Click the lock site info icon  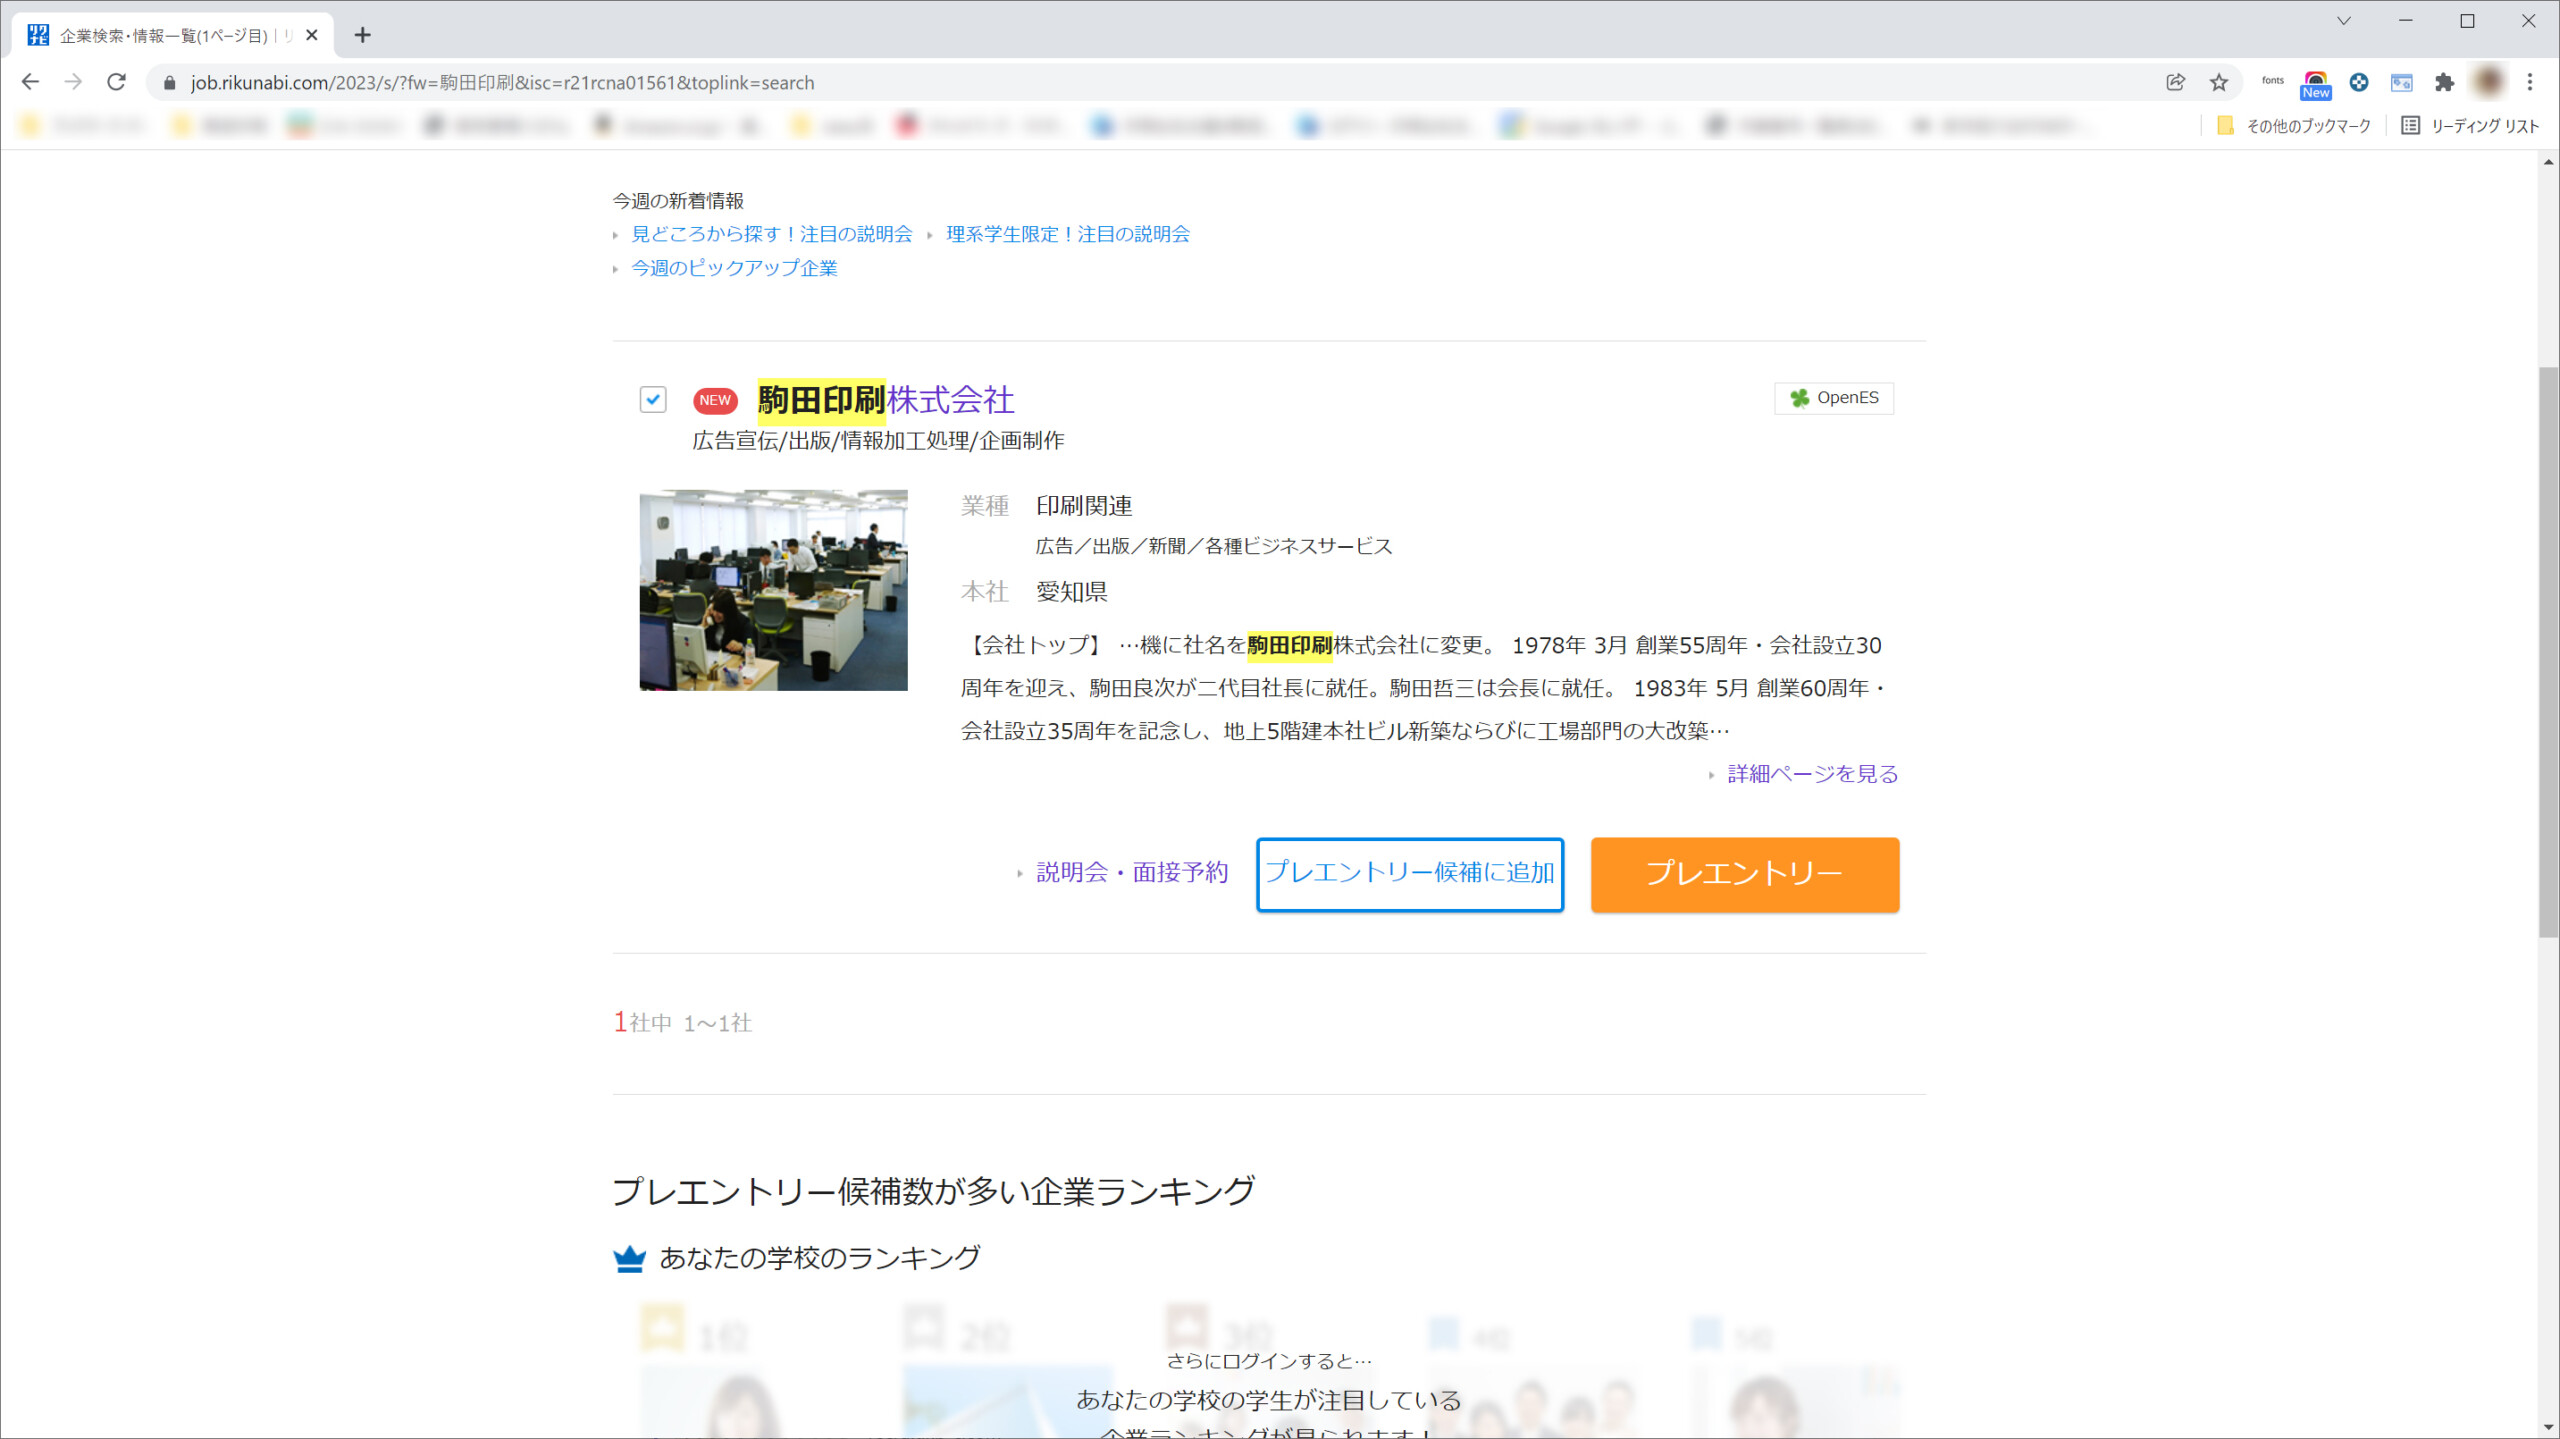click(170, 83)
